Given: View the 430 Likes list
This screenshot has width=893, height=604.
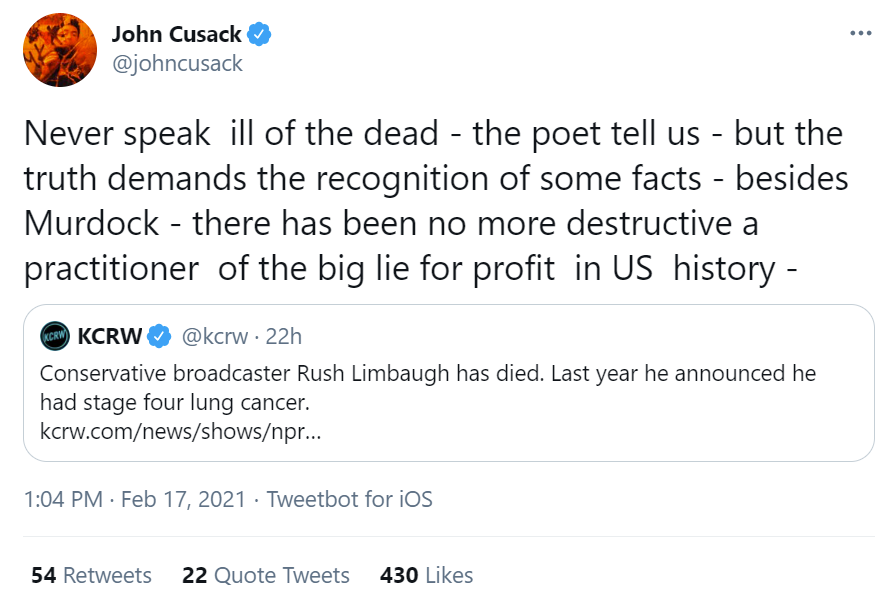Looking at the screenshot, I should point(427,575).
